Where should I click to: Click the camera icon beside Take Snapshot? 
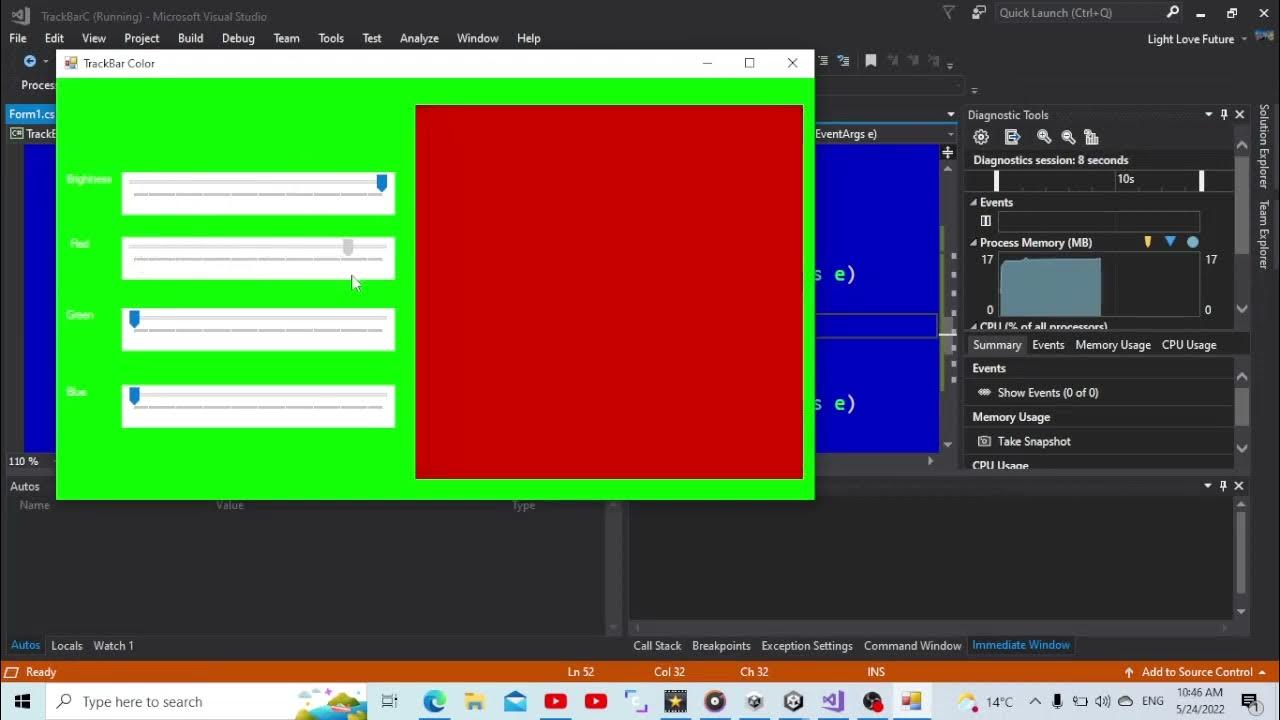984,441
